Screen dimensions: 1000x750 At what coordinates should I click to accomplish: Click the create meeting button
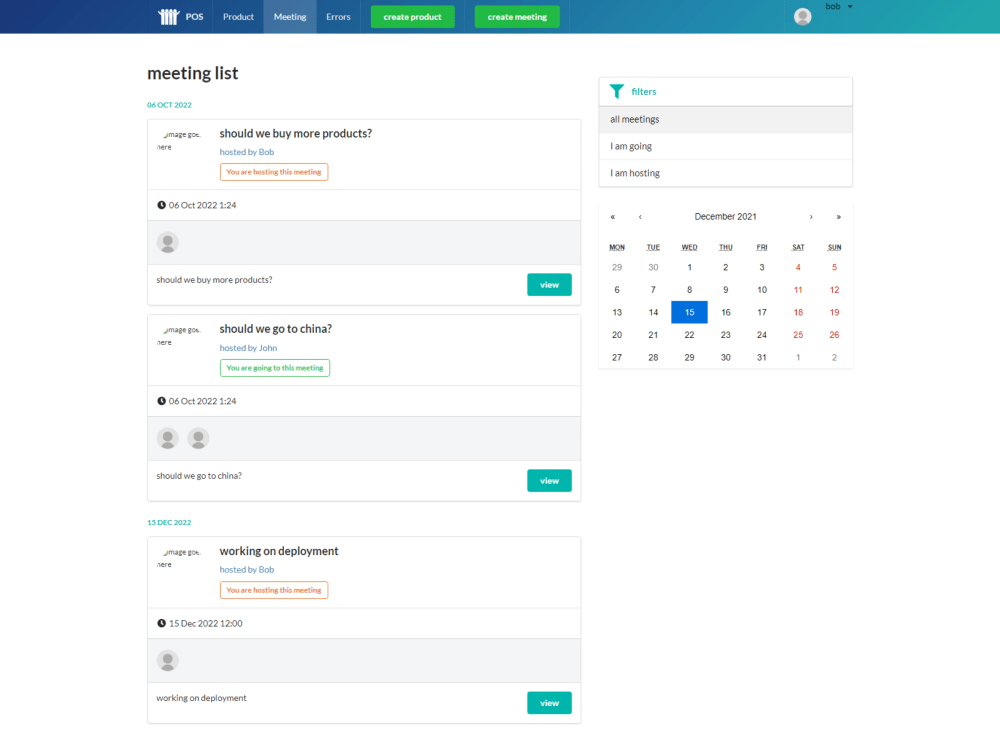tap(516, 16)
